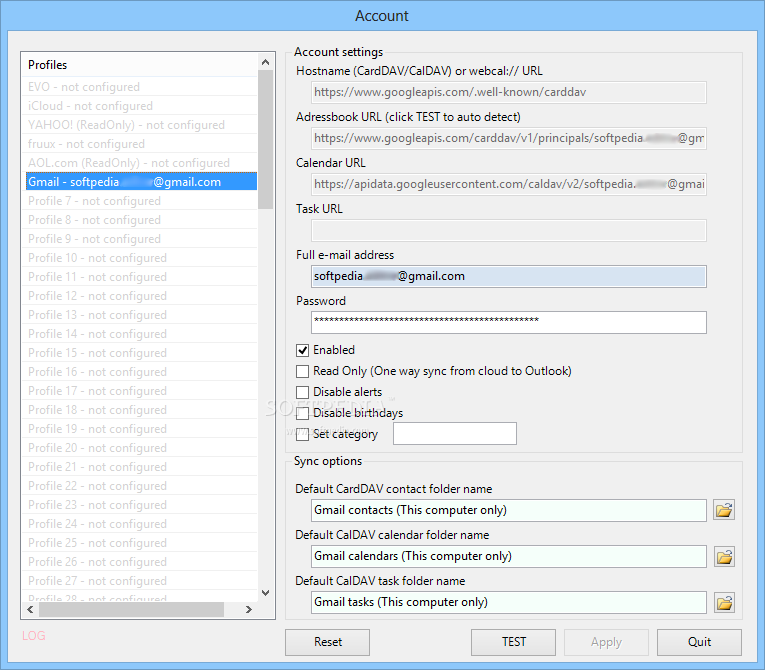Select Profile 21 - not configured
The width and height of the screenshot is (765, 670).
139,467
